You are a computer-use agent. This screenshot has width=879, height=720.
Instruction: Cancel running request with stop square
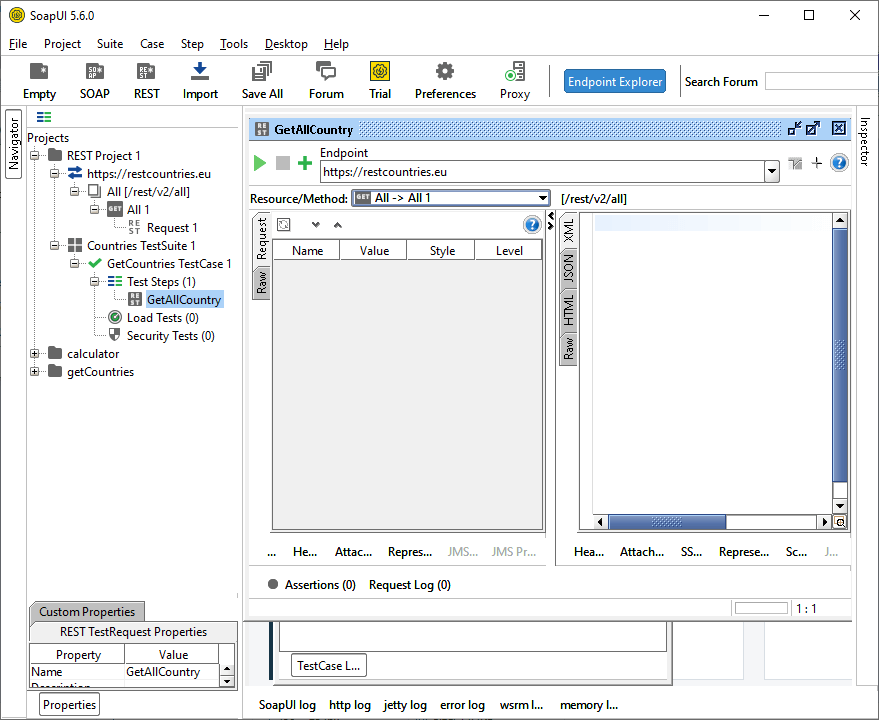[283, 163]
